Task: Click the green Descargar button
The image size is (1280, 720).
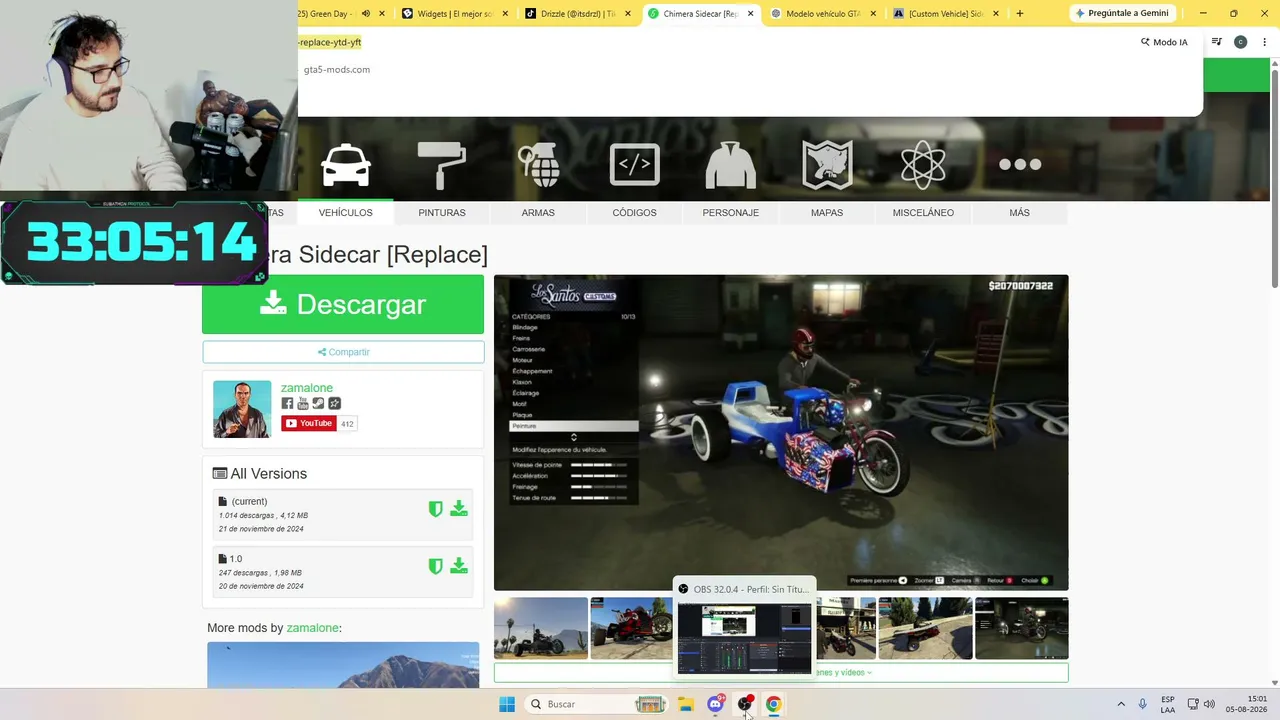Action: (x=343, y=304)
